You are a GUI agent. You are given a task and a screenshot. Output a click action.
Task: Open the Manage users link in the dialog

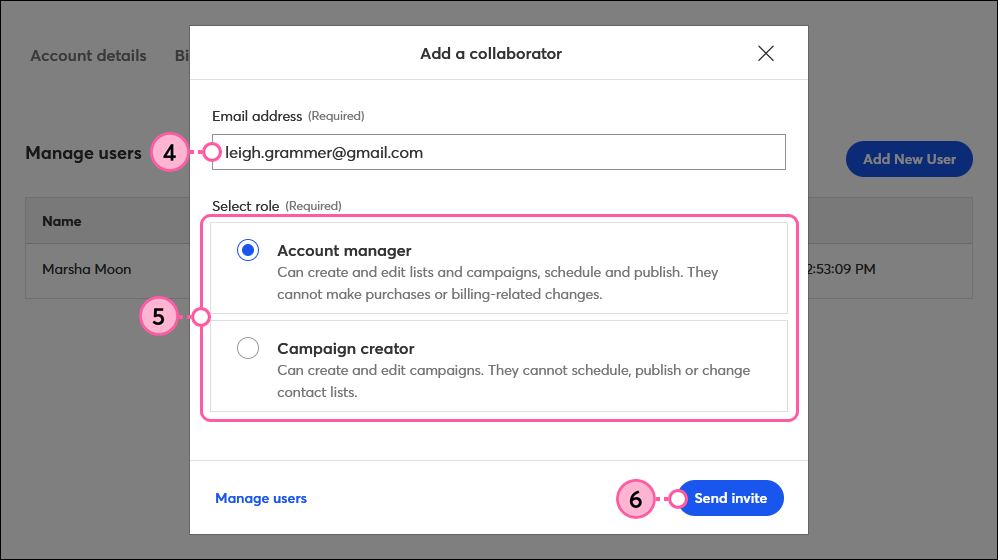261,498
